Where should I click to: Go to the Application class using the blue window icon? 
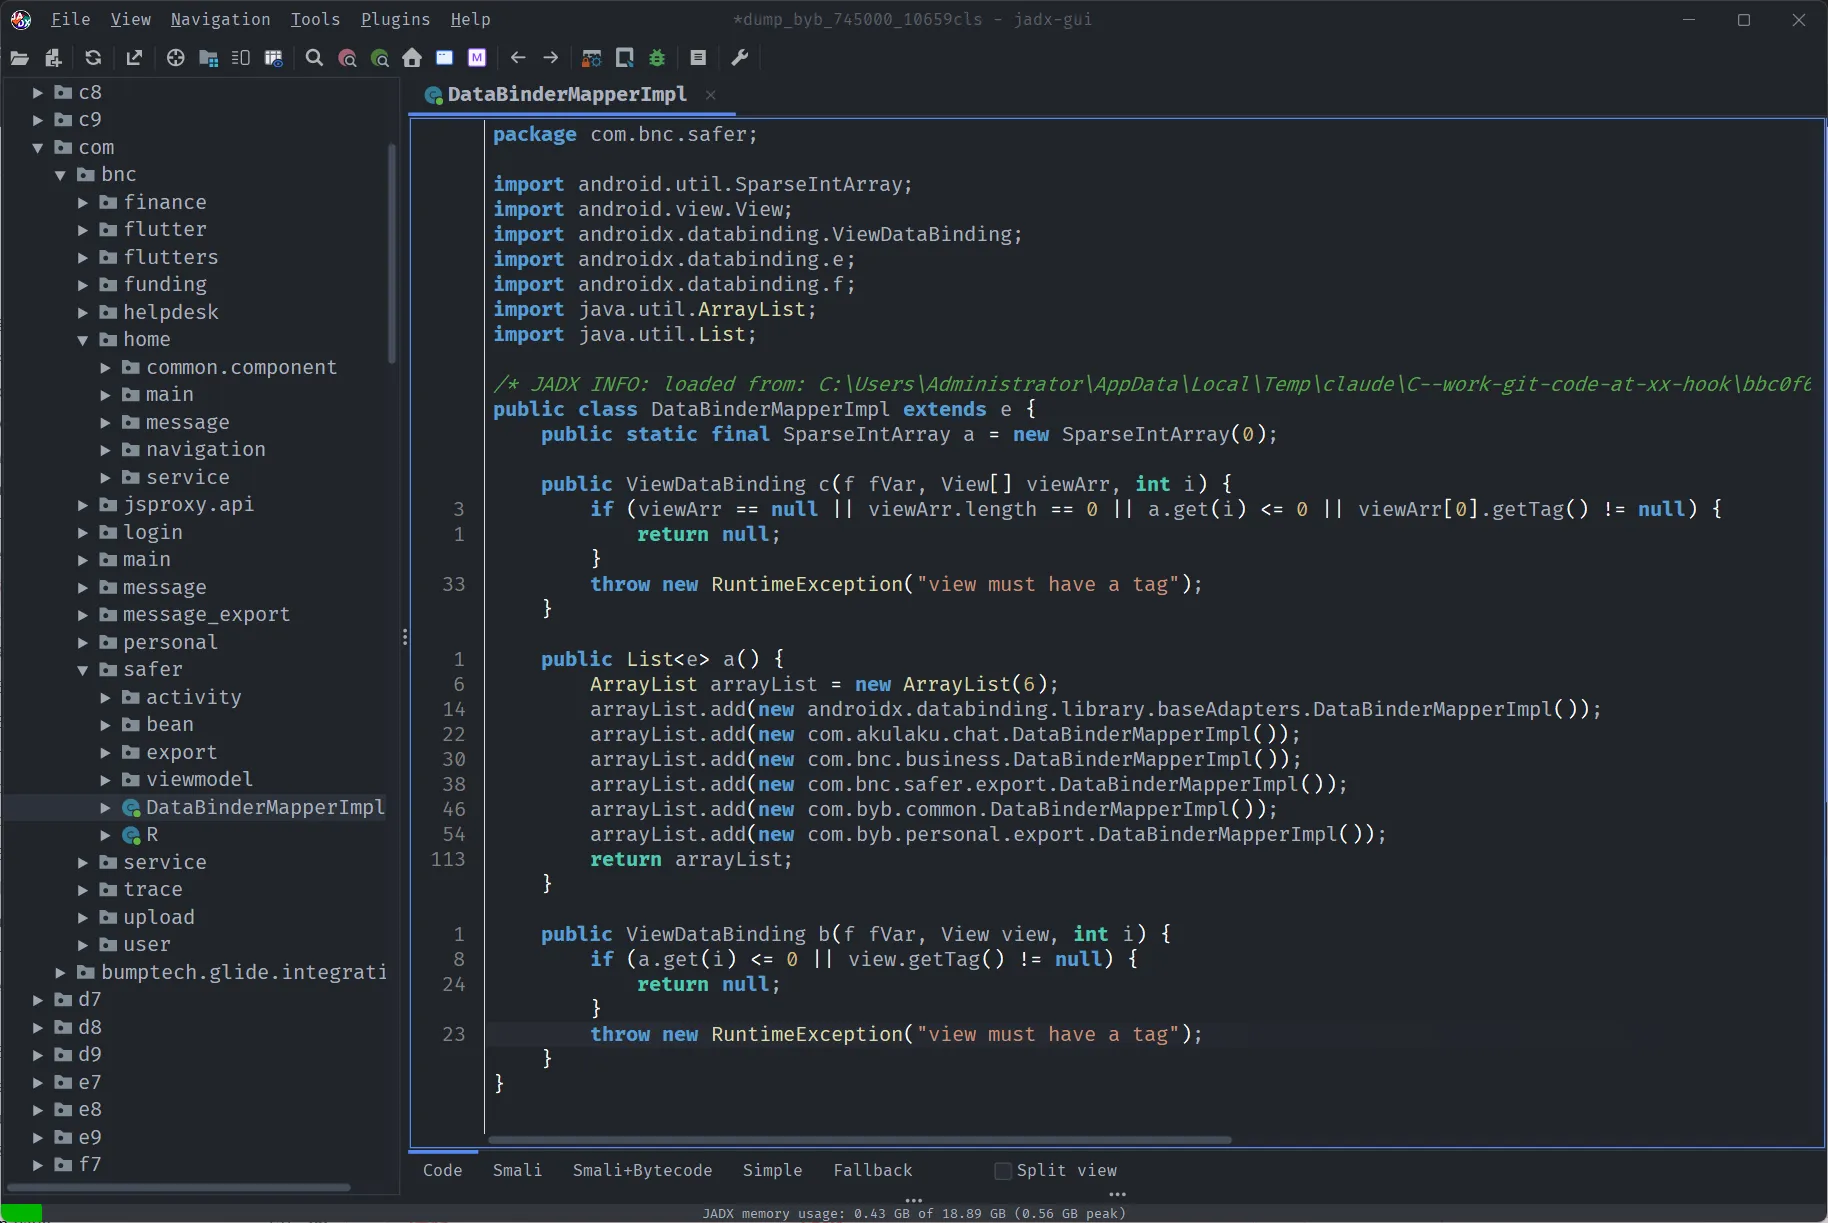coord(444,58)
